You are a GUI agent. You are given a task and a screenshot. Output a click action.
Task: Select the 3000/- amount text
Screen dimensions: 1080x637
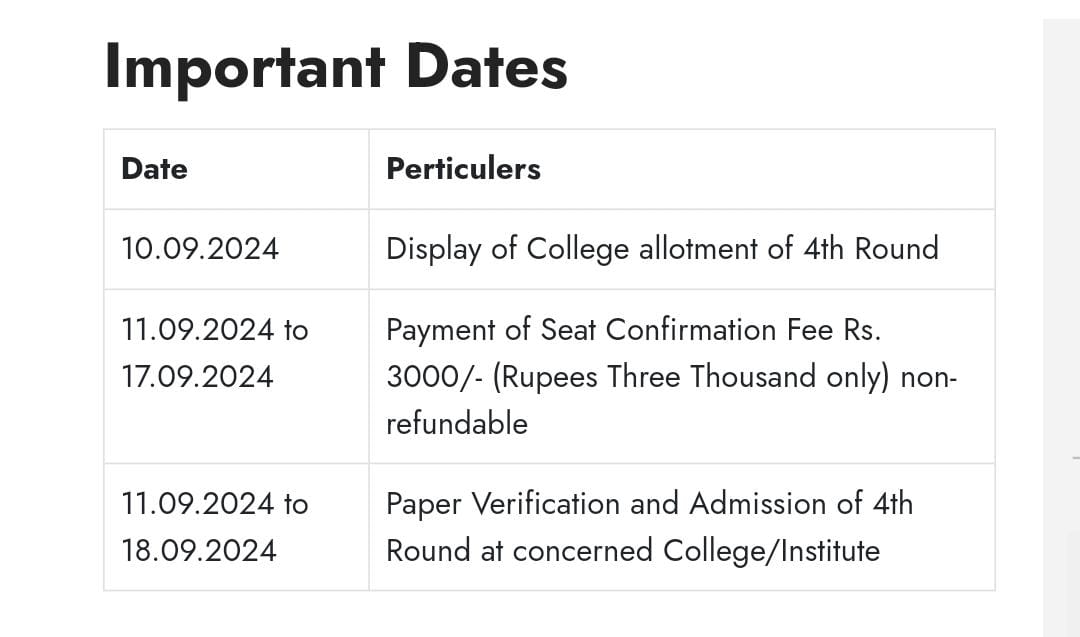coord(434,377)
